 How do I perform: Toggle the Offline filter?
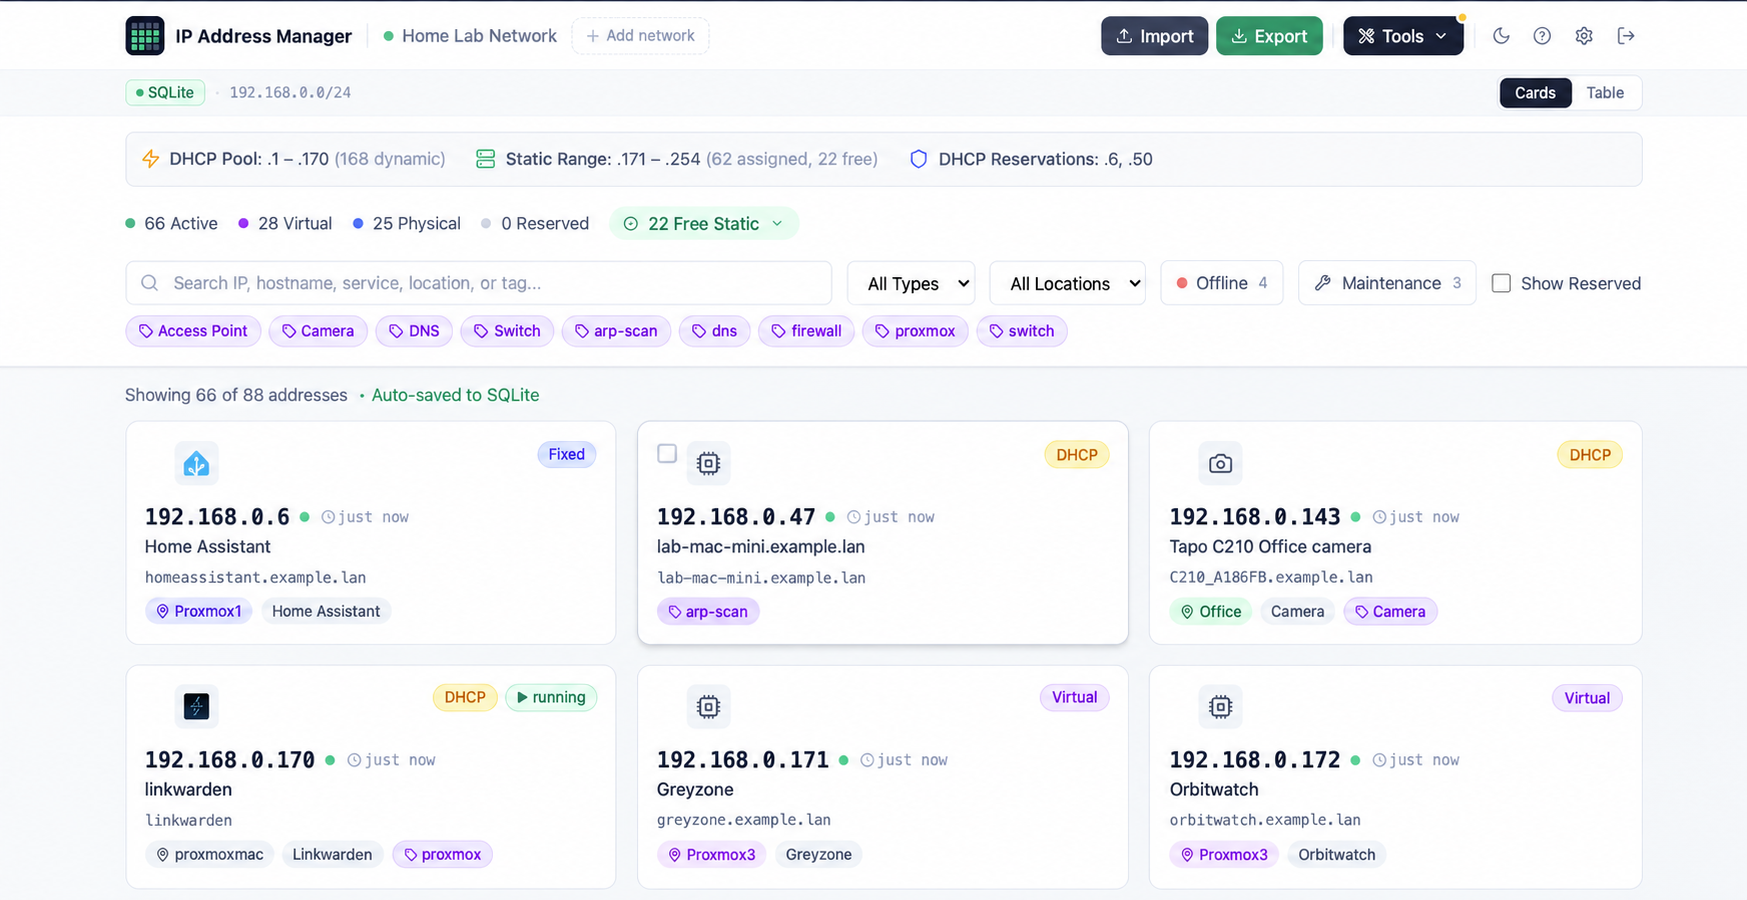(x=1222, y=283)
